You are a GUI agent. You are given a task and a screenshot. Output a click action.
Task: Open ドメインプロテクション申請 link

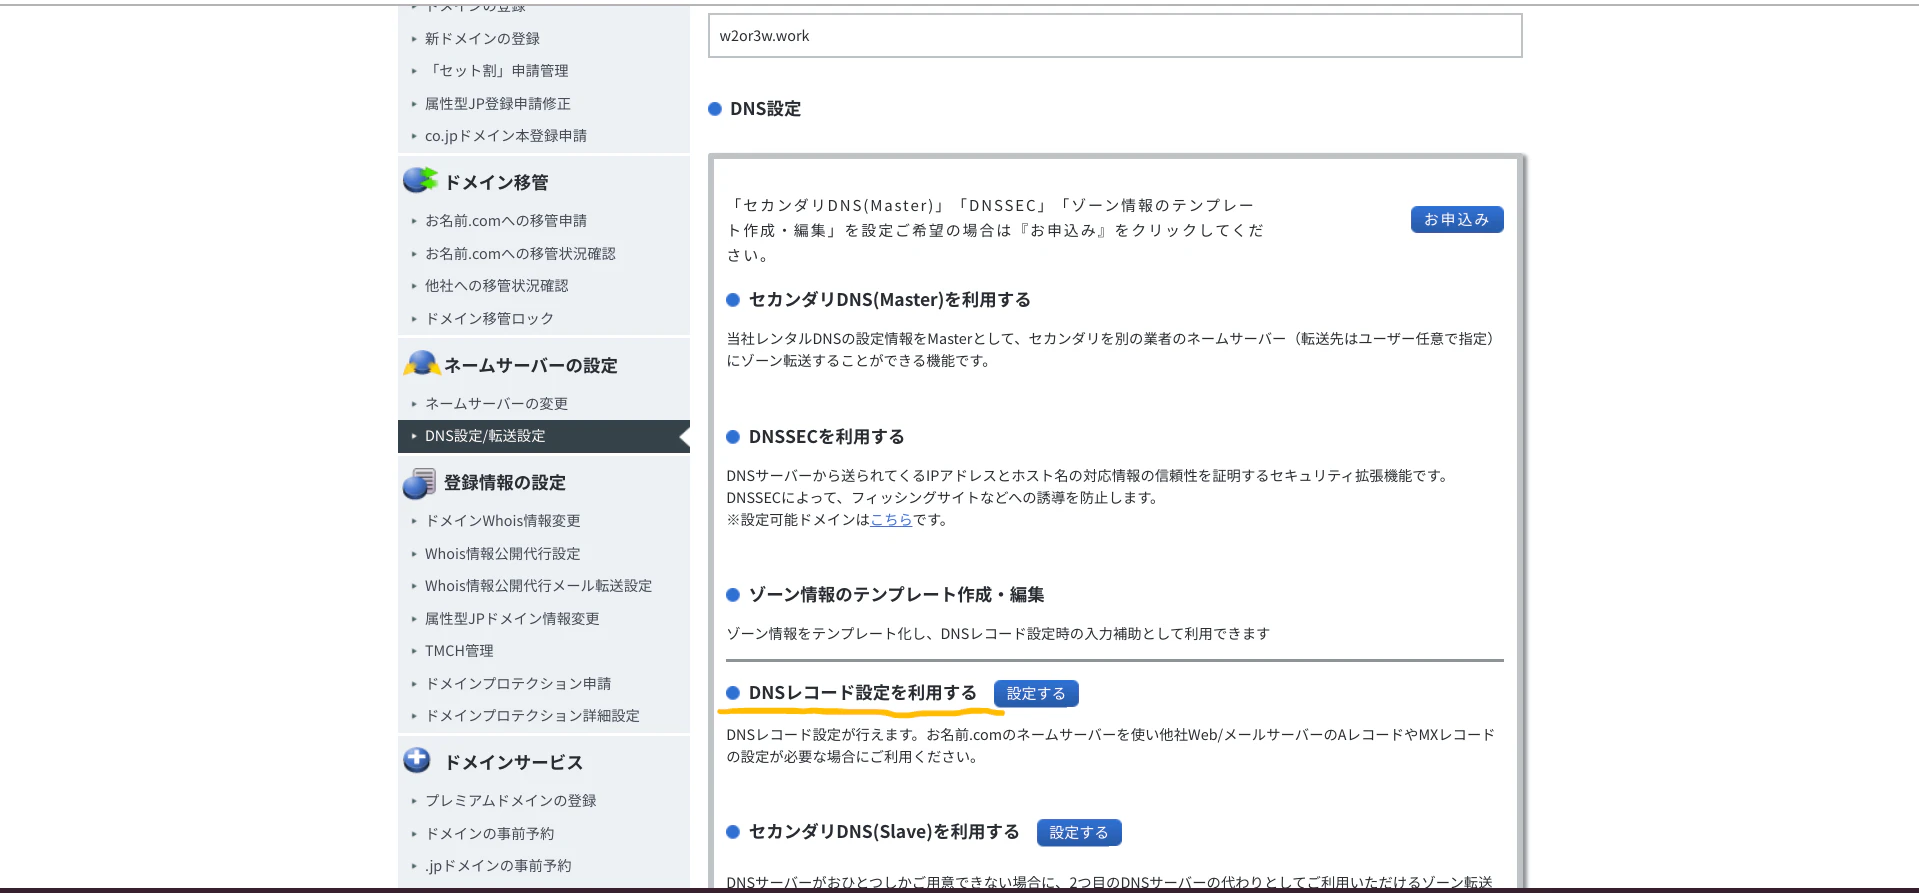coord(518,684)
